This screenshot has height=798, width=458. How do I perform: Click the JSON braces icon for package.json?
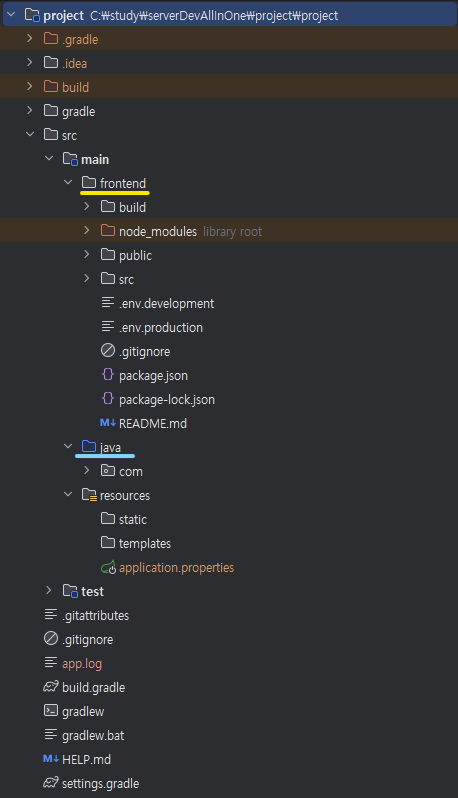point(108,375)
